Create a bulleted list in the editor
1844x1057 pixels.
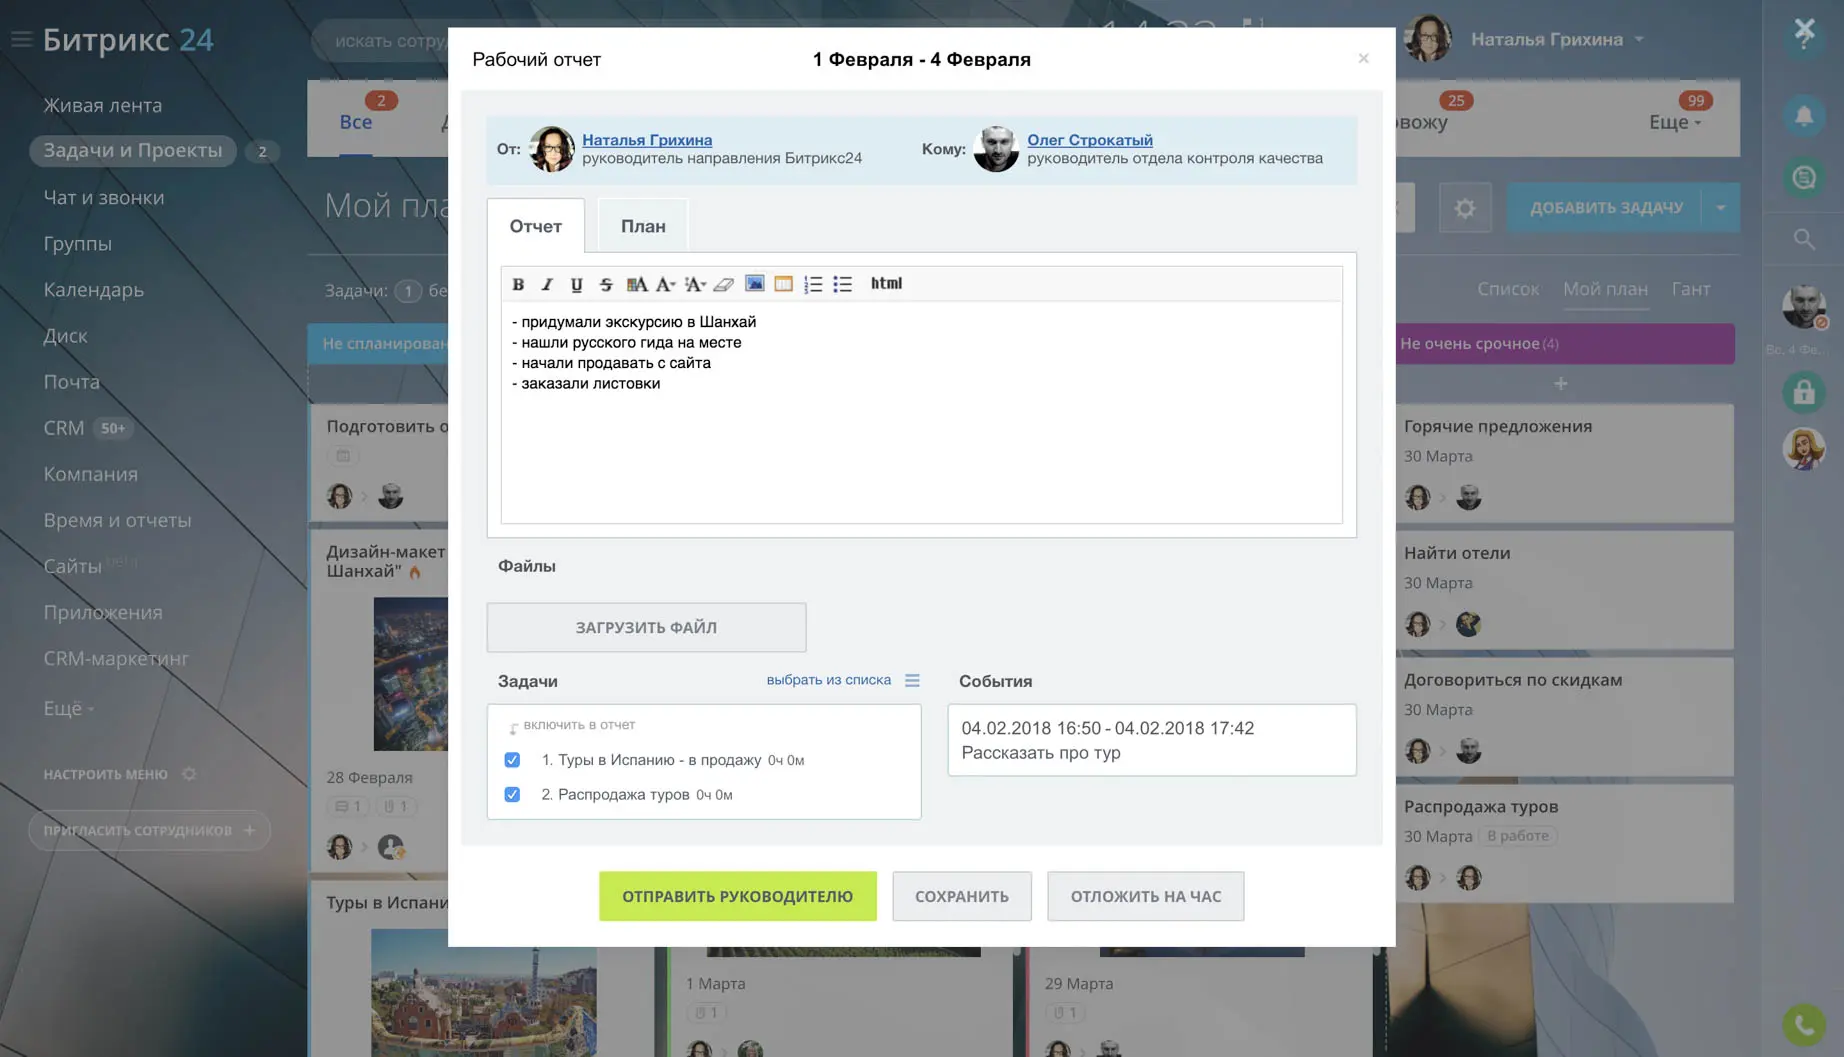coord(842,284)
